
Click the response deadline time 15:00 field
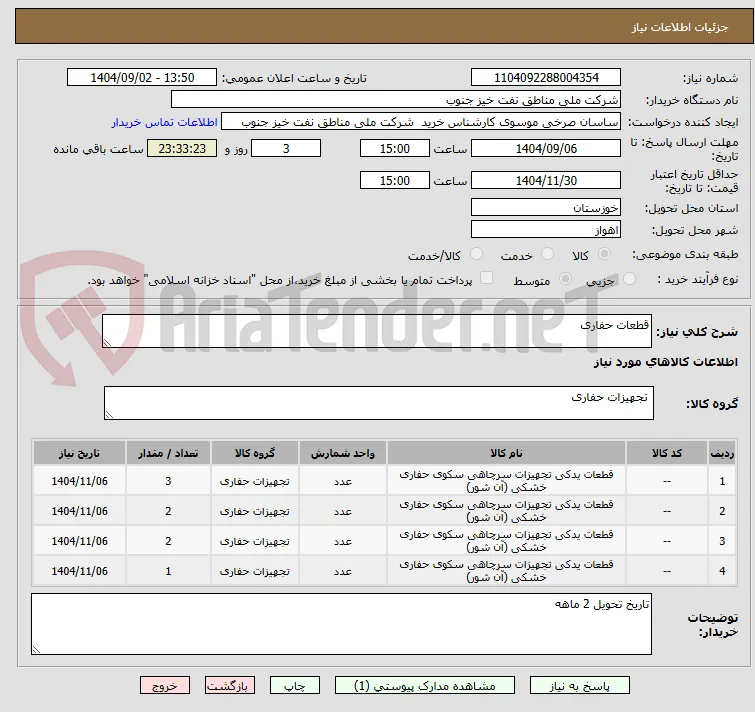click(394, 148)
